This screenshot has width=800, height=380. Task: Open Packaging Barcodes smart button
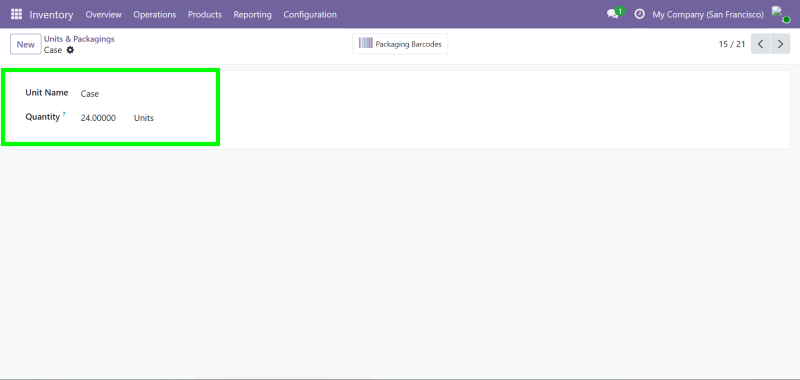(400, 44)
